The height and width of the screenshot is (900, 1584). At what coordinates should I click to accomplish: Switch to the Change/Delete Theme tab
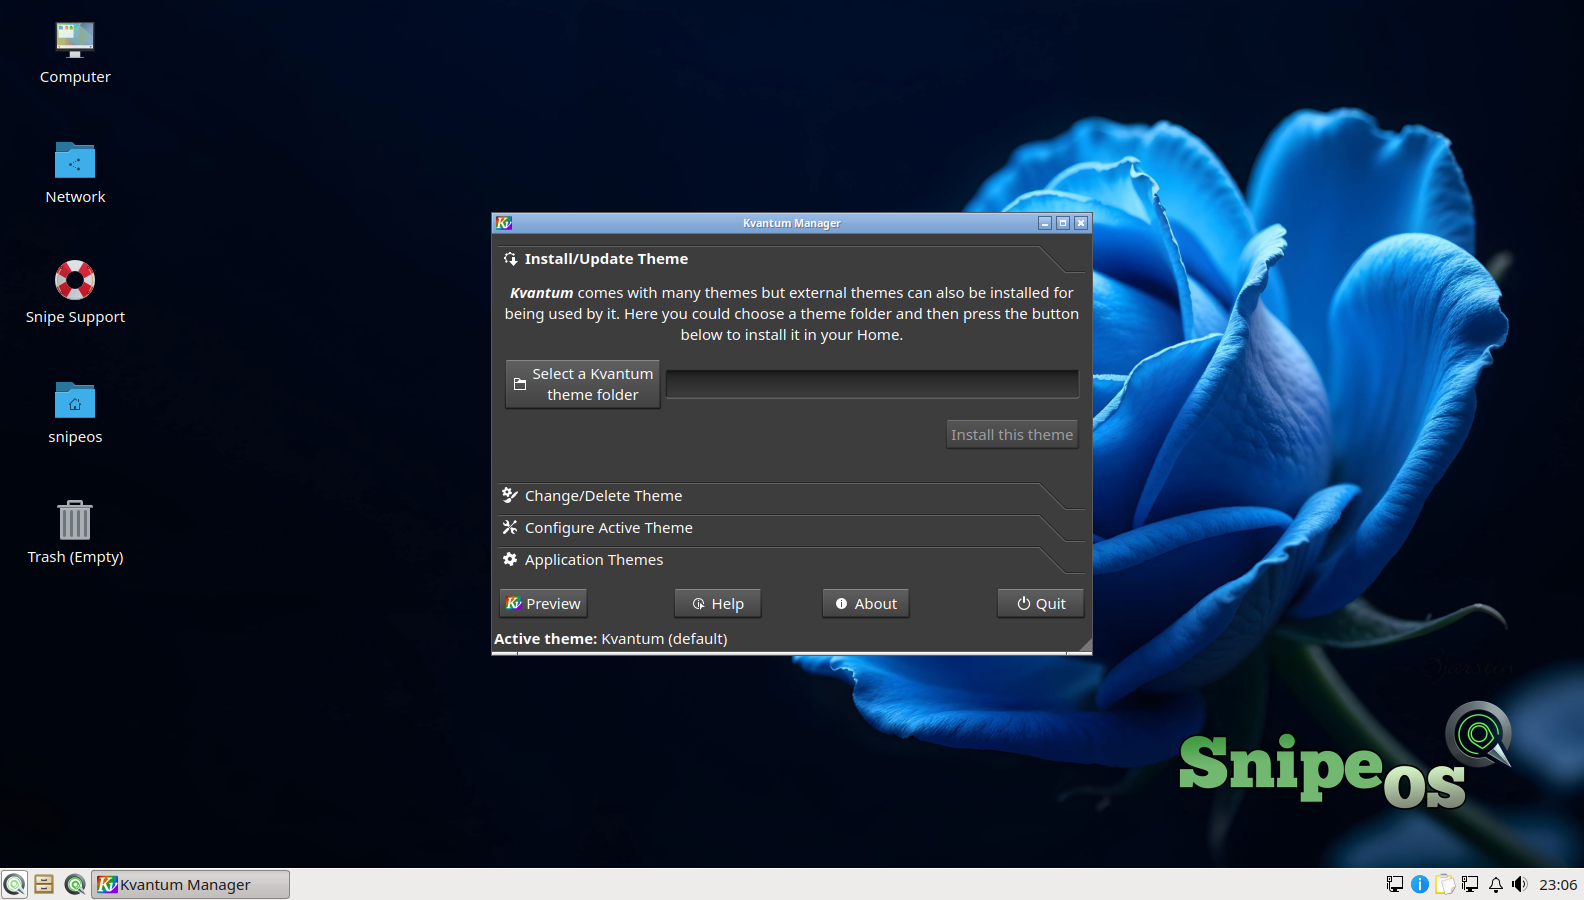pos(790,496)
